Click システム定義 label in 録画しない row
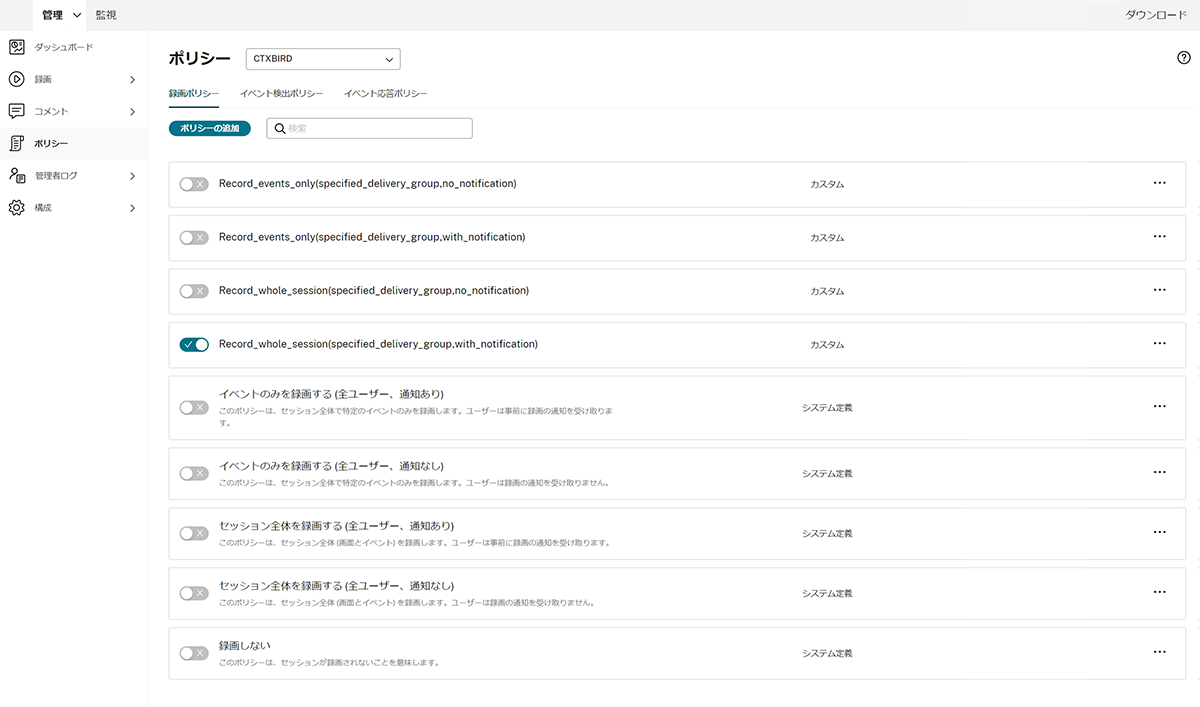The image size is (1200, 707). click(827, 653)
